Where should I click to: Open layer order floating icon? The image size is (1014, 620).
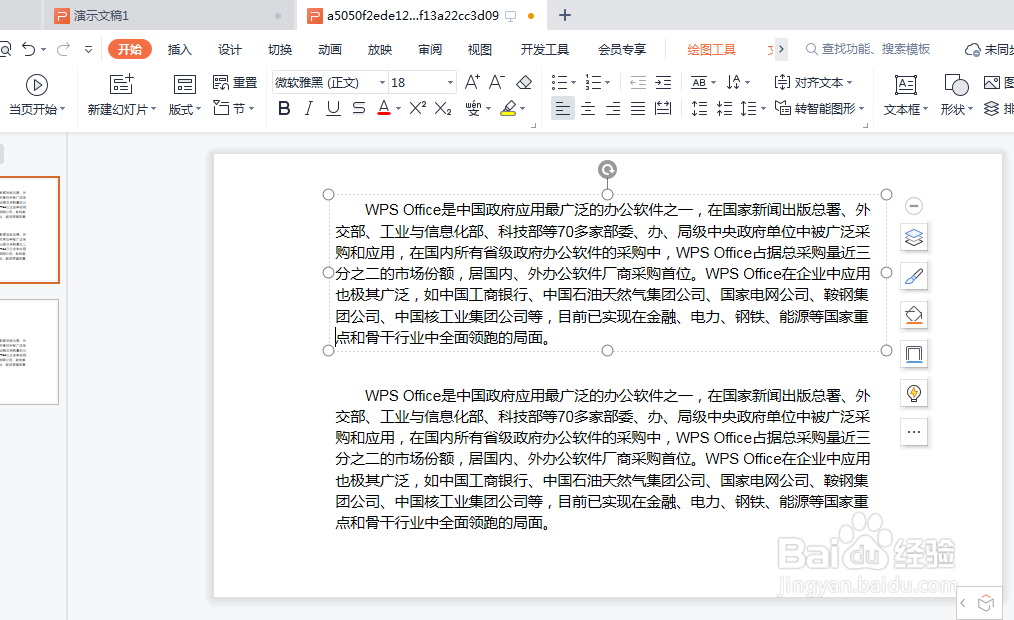(x=914, y=237)
